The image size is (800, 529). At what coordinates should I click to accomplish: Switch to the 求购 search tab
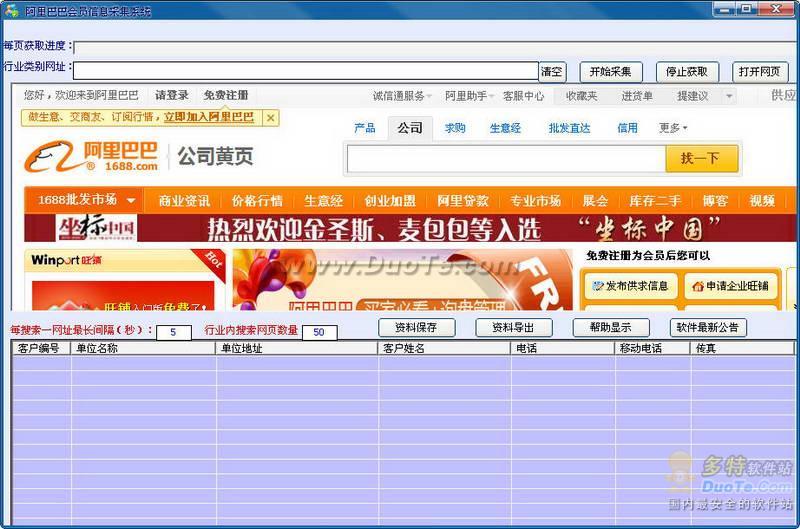point(455,128)
